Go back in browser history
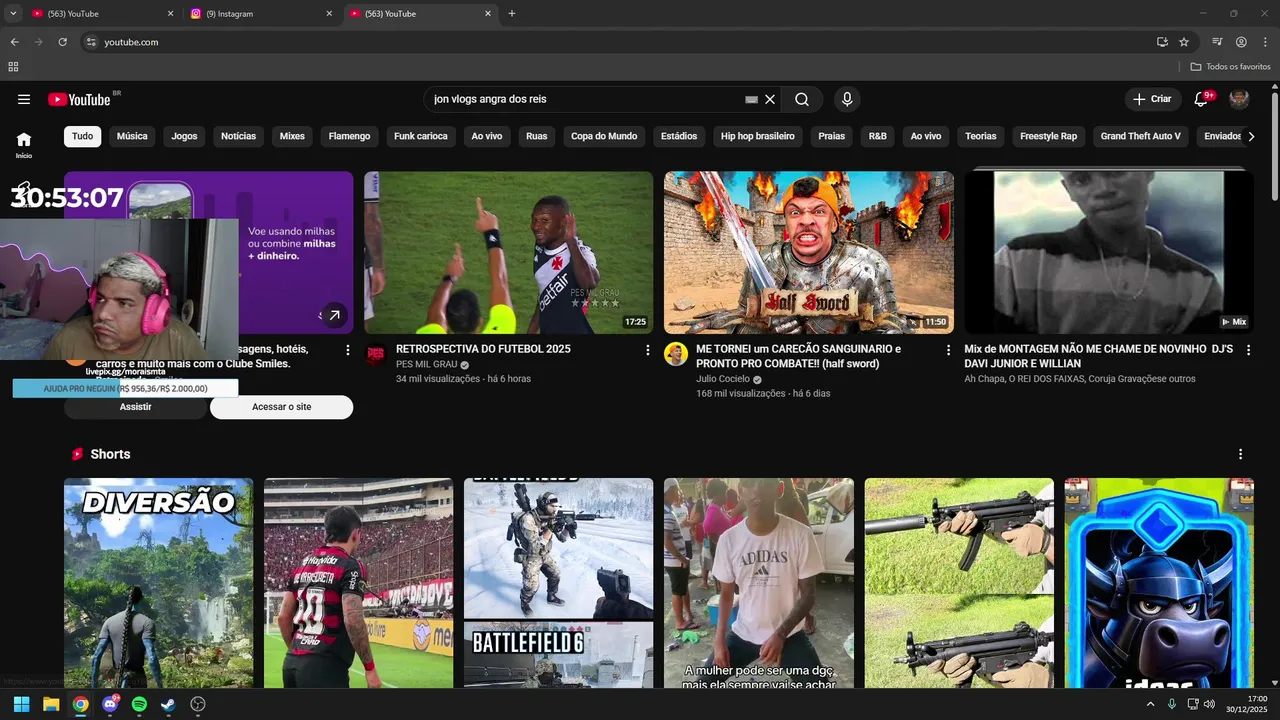The height and width of the screenshot is (720, 1280). click(14, 42)
